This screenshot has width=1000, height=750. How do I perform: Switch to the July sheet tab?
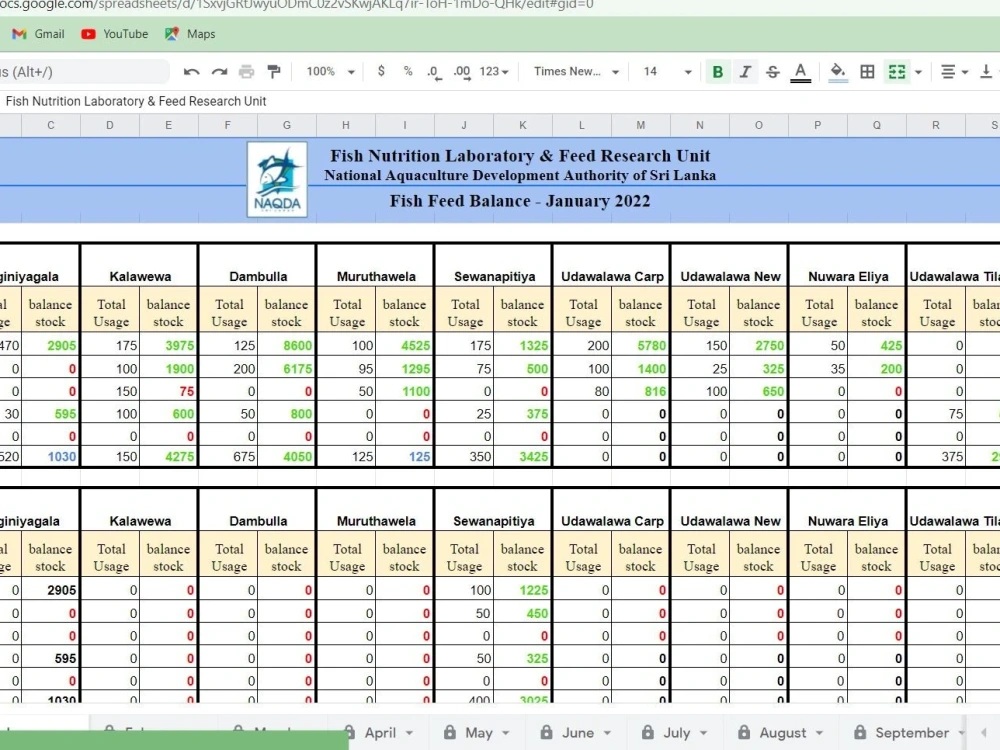pyautogui.click(x=677, y=733)
